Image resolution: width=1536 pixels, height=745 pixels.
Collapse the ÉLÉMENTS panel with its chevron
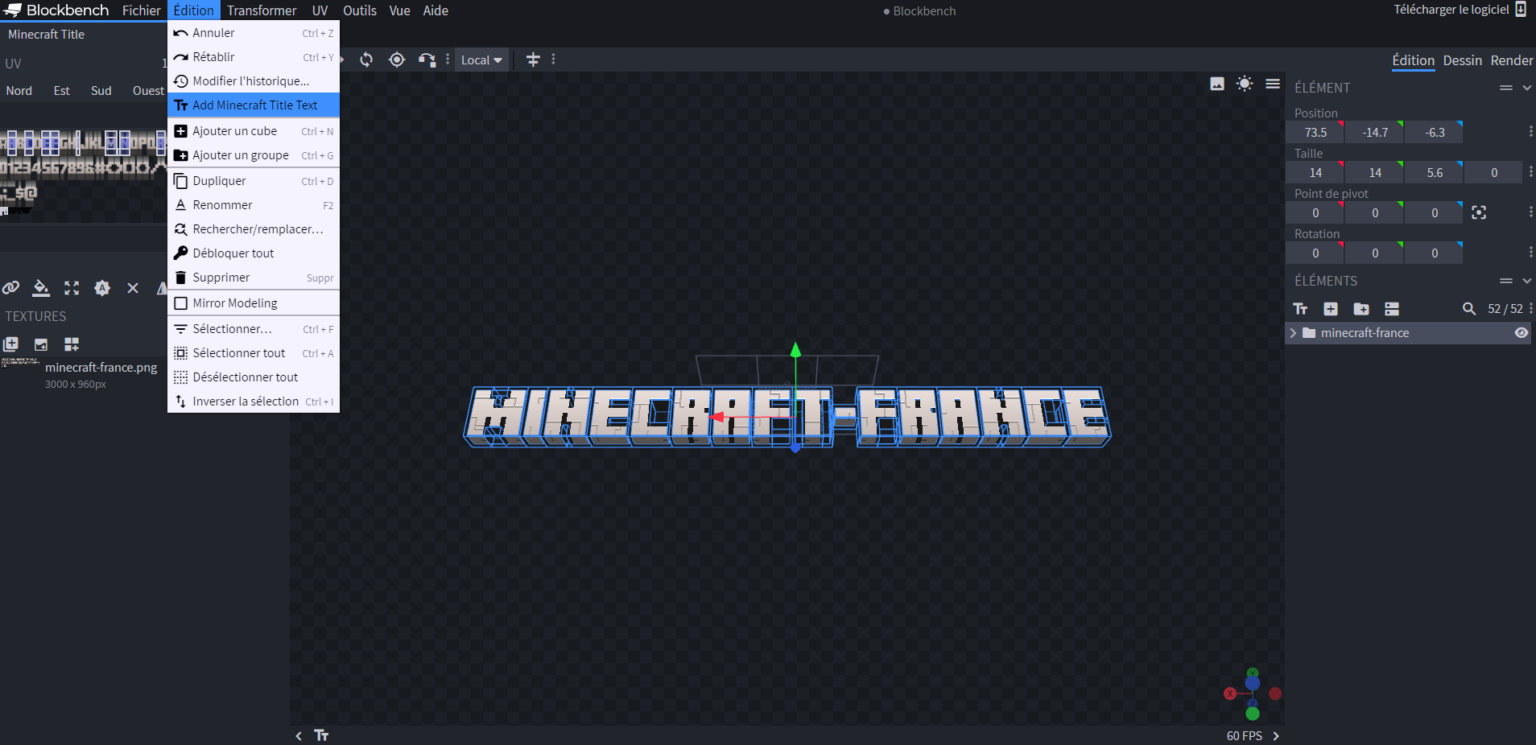click(1524, 280)
